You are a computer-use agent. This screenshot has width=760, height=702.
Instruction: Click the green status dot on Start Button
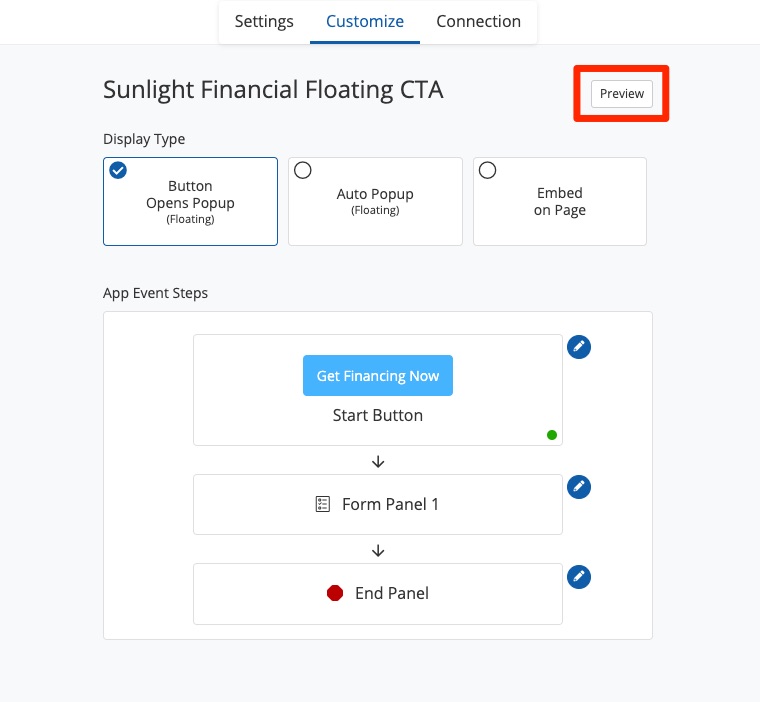click(x=552, y=435)
